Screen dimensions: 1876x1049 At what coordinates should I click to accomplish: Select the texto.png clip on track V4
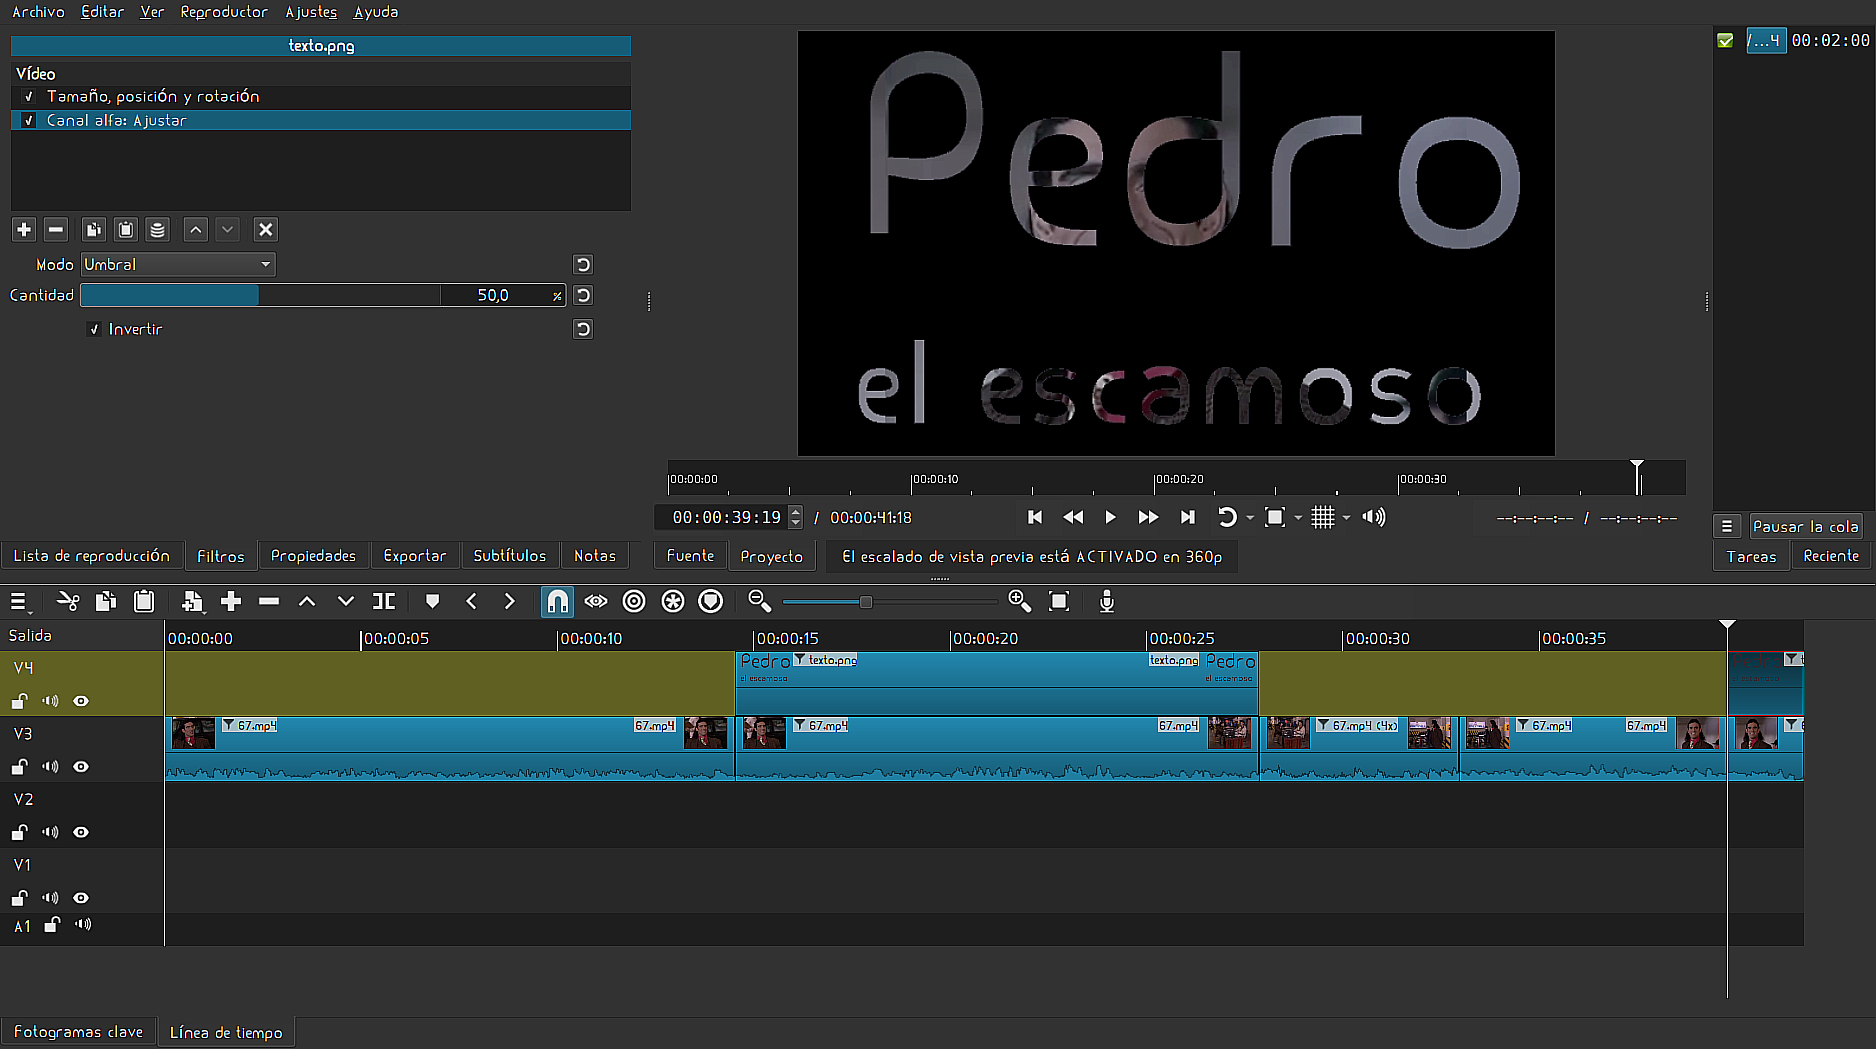point(996,685)
